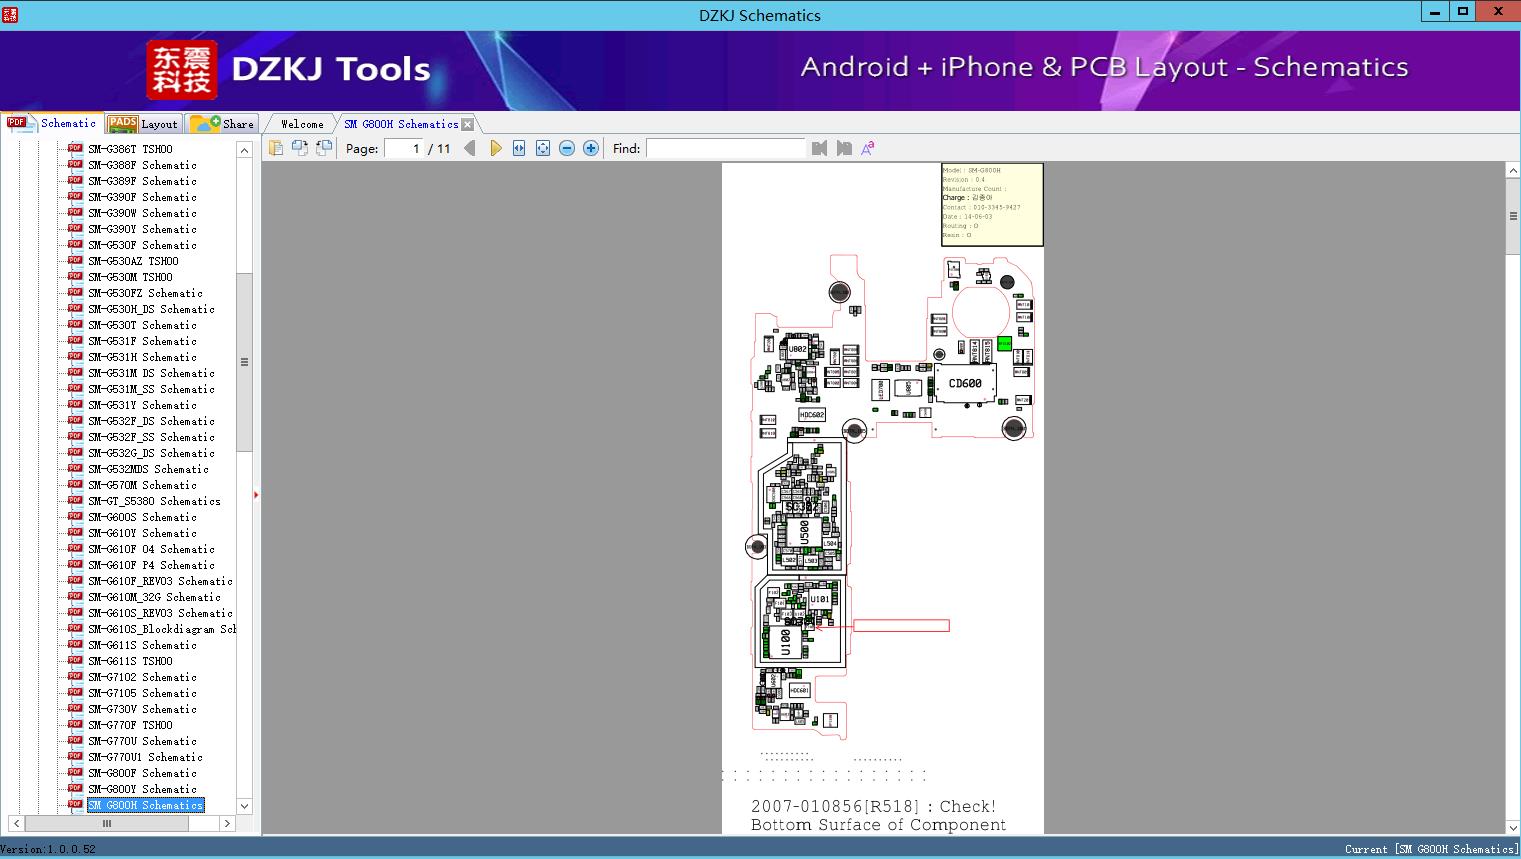Image resolution: width=1521 pixels, height=859 pixels.
Task: Select SM-G800Y Schematic
Action: click(x=142, y=789)
